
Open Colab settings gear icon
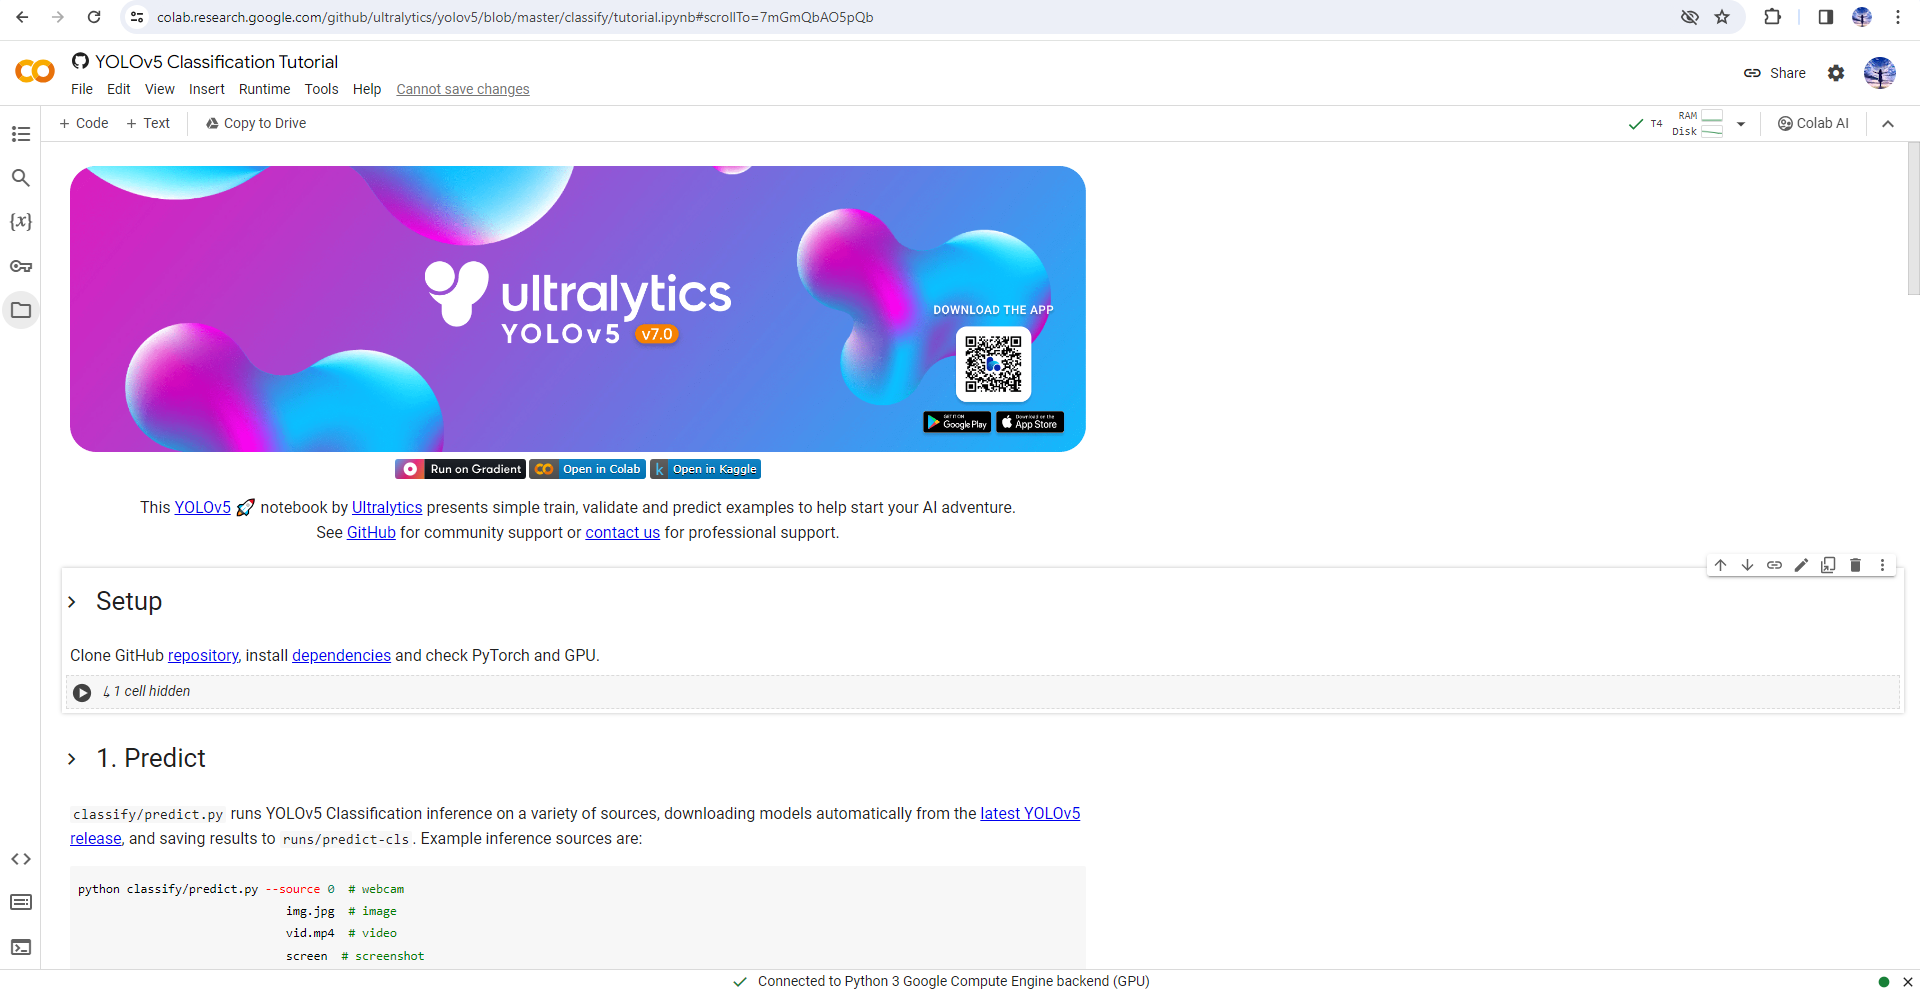(1836, 73)
